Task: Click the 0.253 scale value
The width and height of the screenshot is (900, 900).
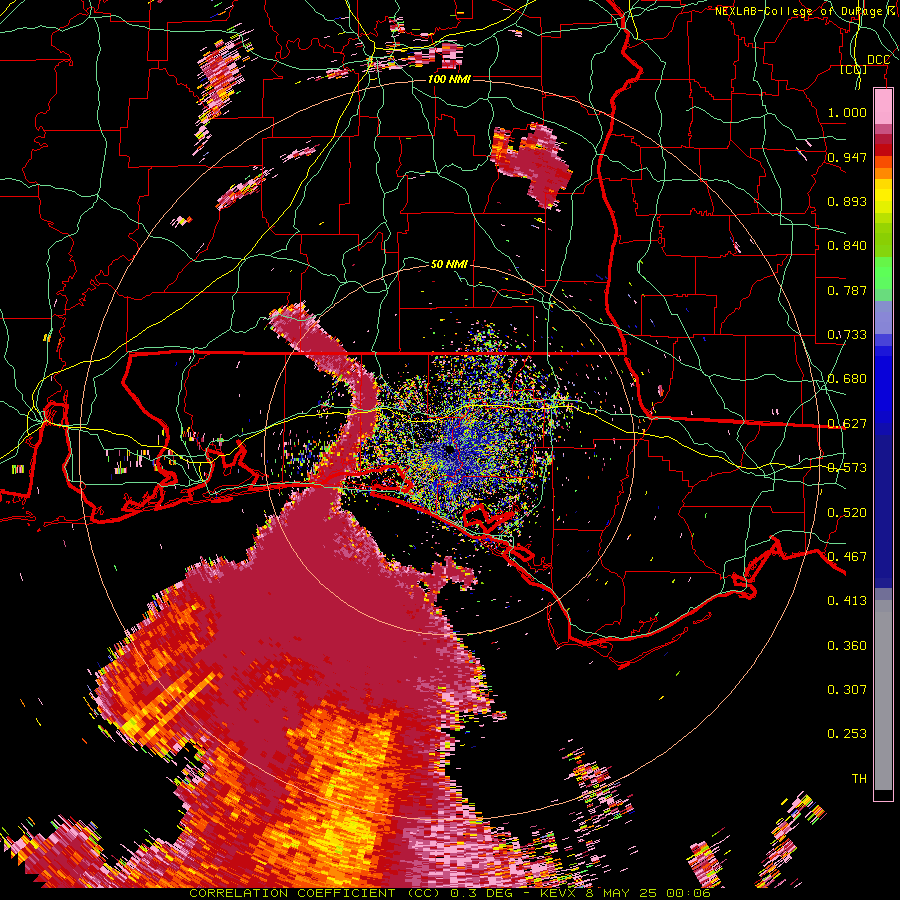Action: point(847,734)
